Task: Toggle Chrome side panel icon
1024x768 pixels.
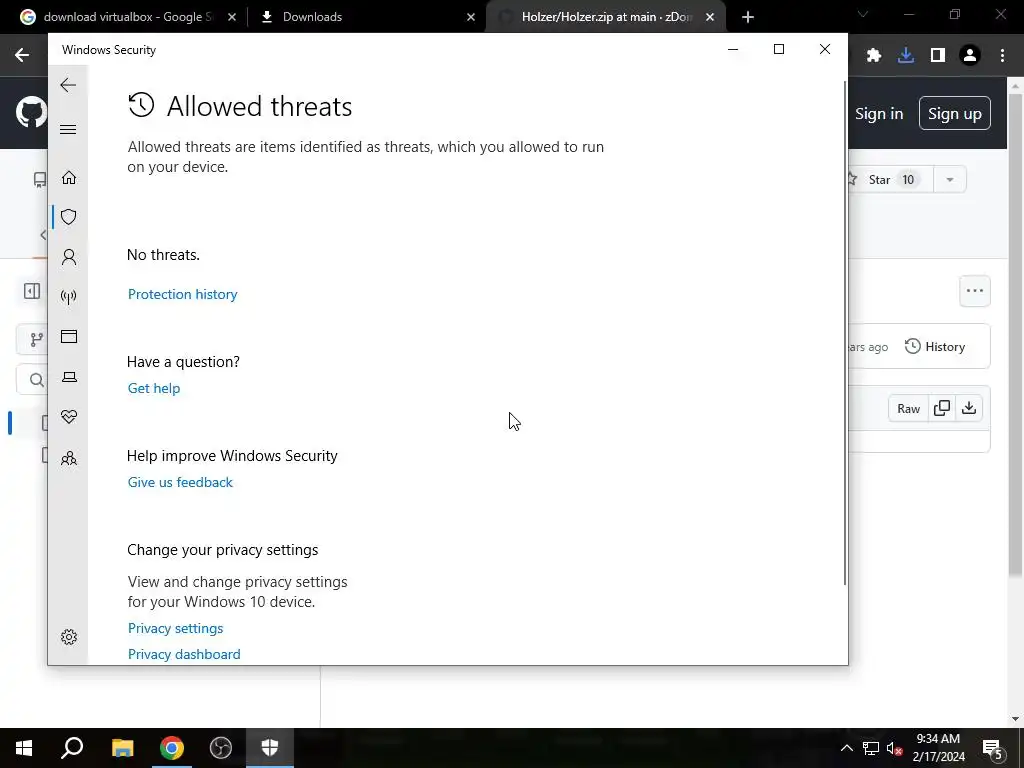Action: (x=938, y=56)
